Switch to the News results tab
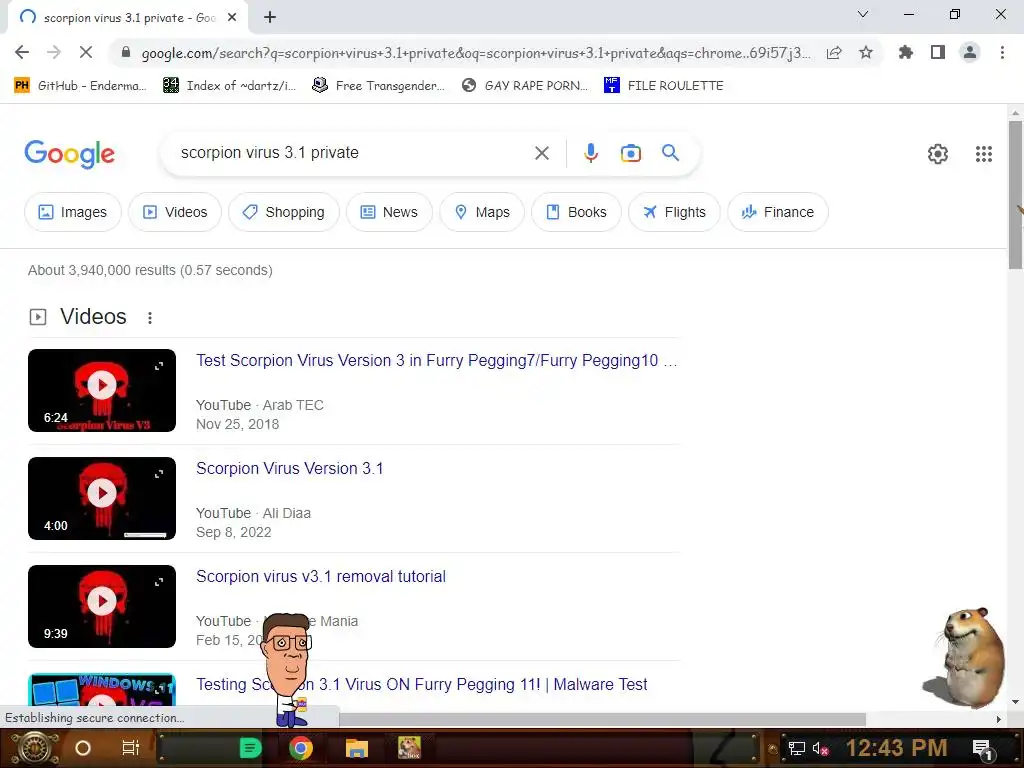The height and width of the screenshot is (768, 1024). [389, 212]
